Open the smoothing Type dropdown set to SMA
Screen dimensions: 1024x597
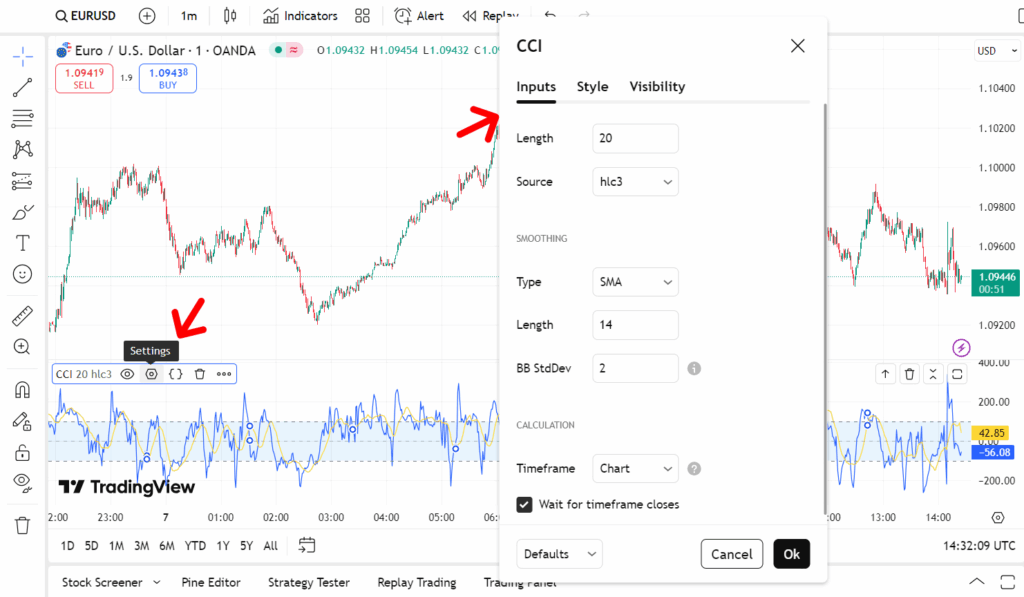pyautogui.click(x=635, y=281)
